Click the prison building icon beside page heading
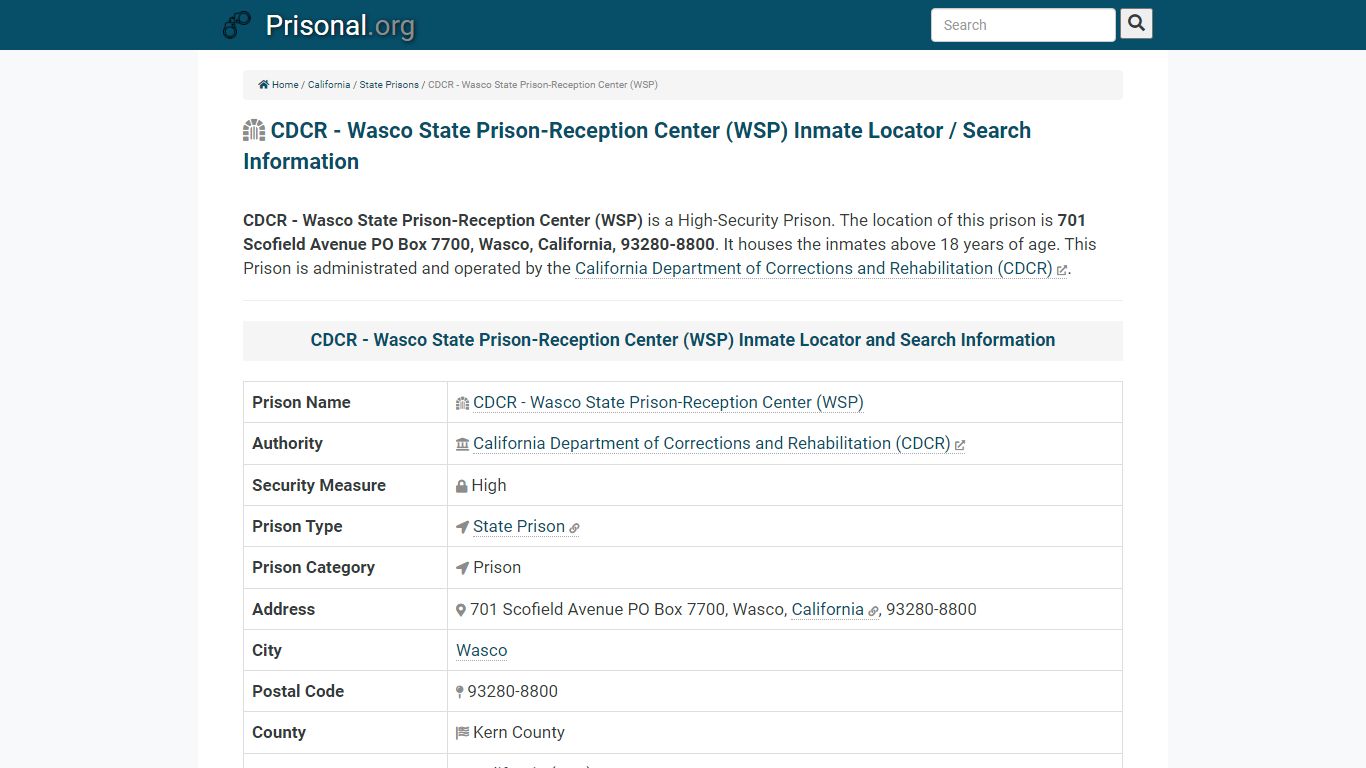Image resolution: width=1366 pixels, height=768 pixels. pyautogui.click(x=254, y=131)
